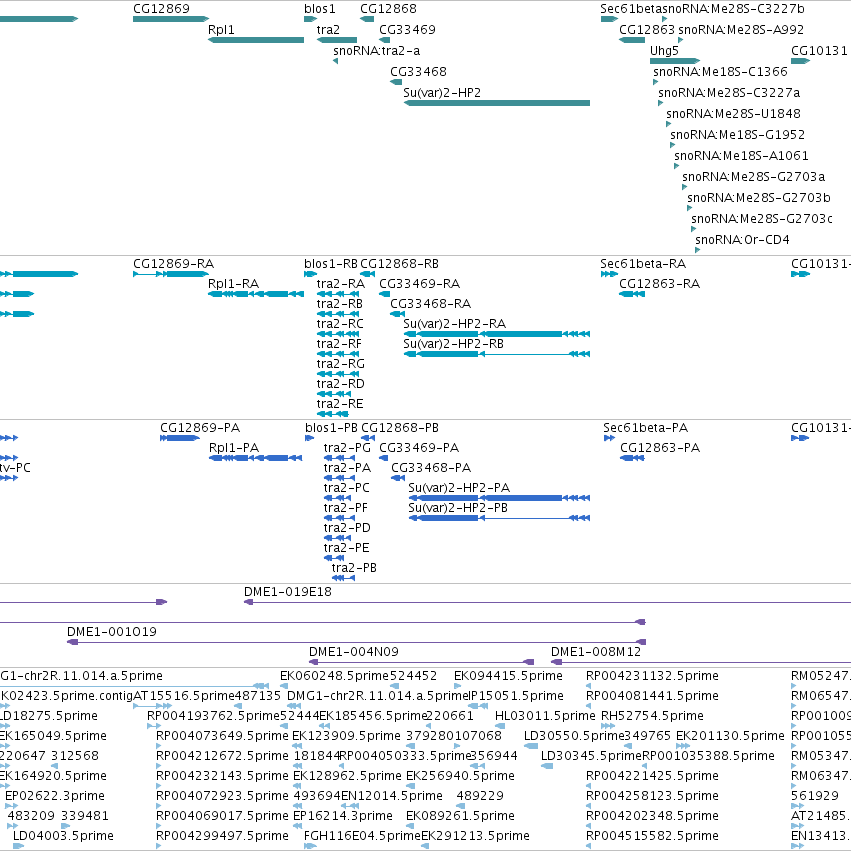Select the RP004231132.5prime EST label

click(652, 676)
